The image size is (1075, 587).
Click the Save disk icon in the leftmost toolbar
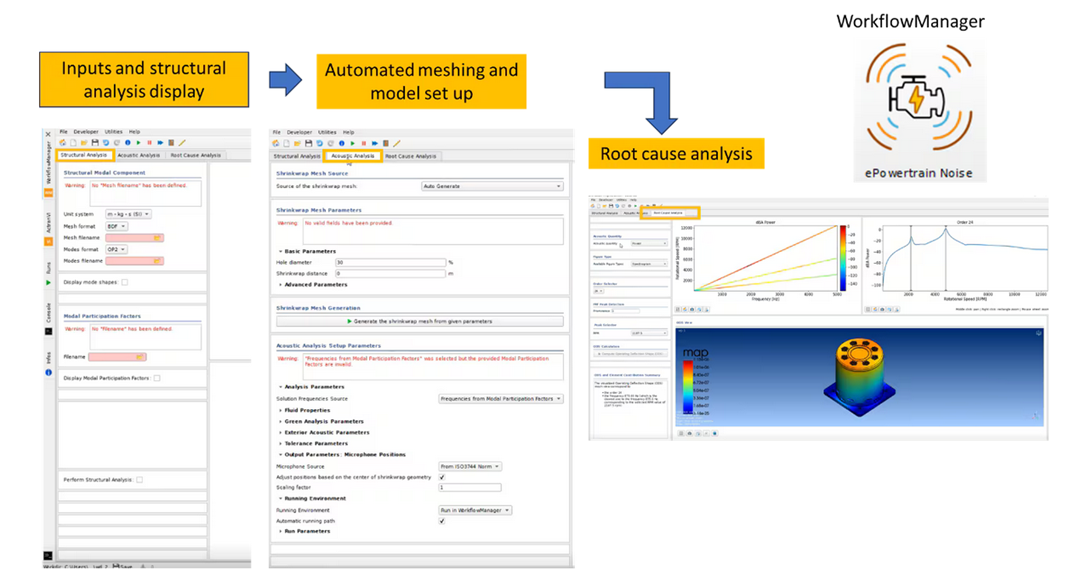(95, 143)
